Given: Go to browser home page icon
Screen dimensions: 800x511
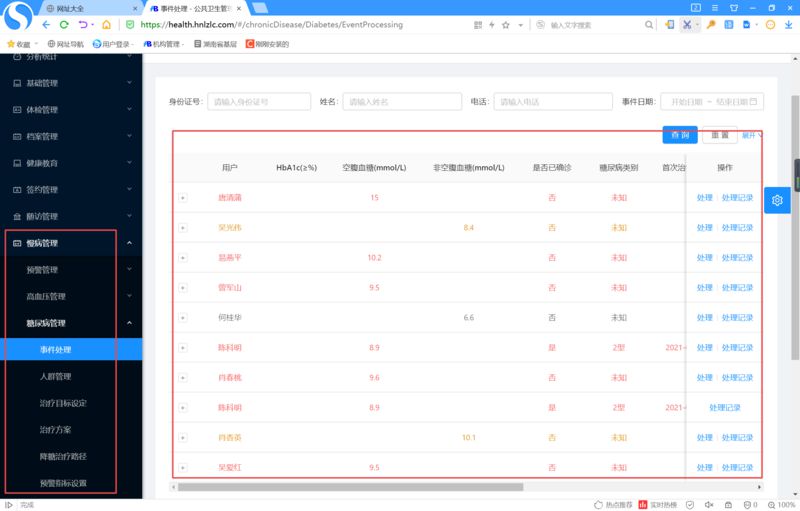Looking at the screenshot, I should click(106, 24).
